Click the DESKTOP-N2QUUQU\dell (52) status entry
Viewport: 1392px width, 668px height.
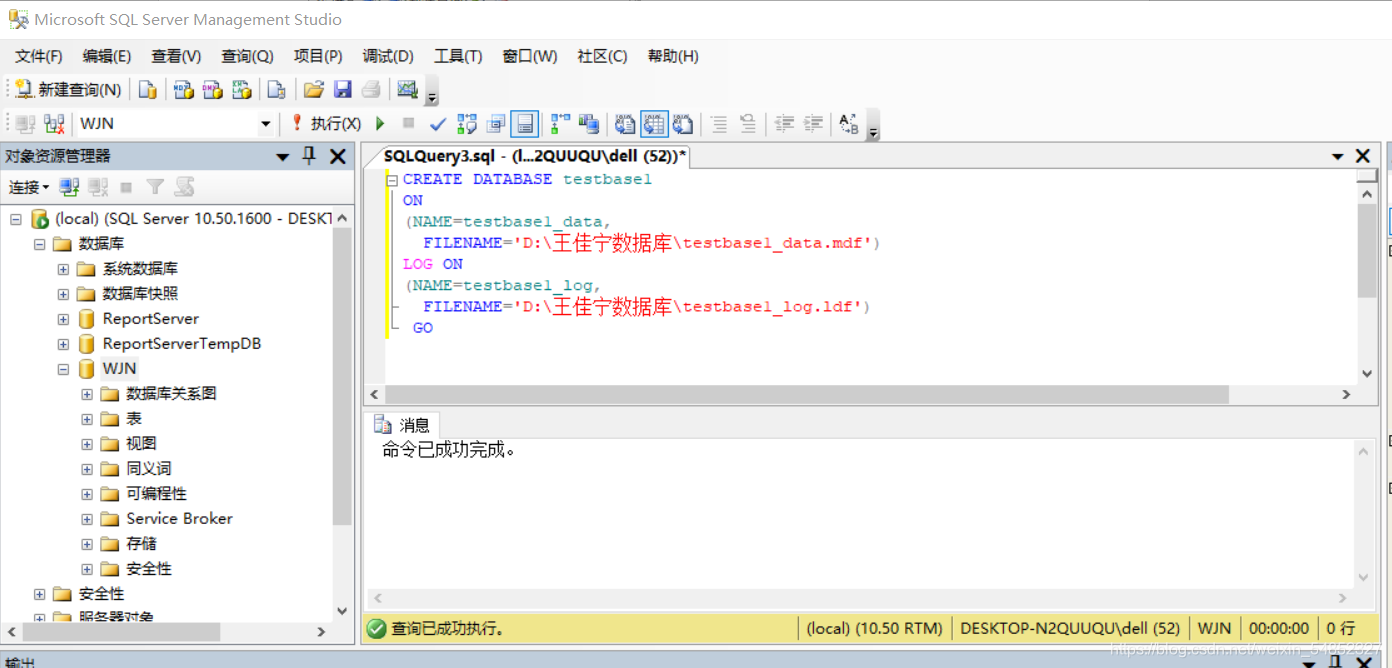click(1070, 629)
